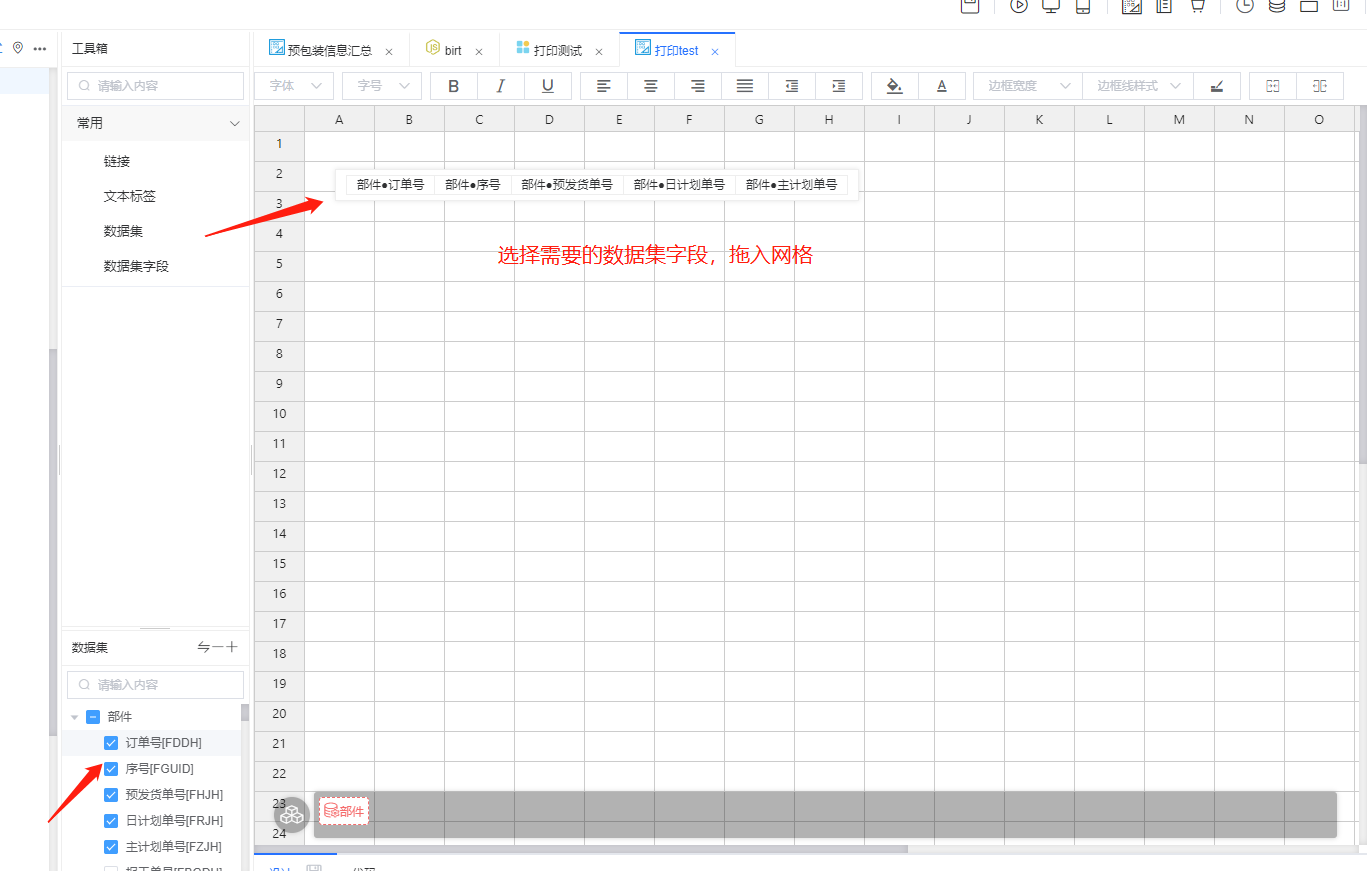Switch to the 预包装信息汇总 tab
1367x871 pixels.
pos(329,51)
